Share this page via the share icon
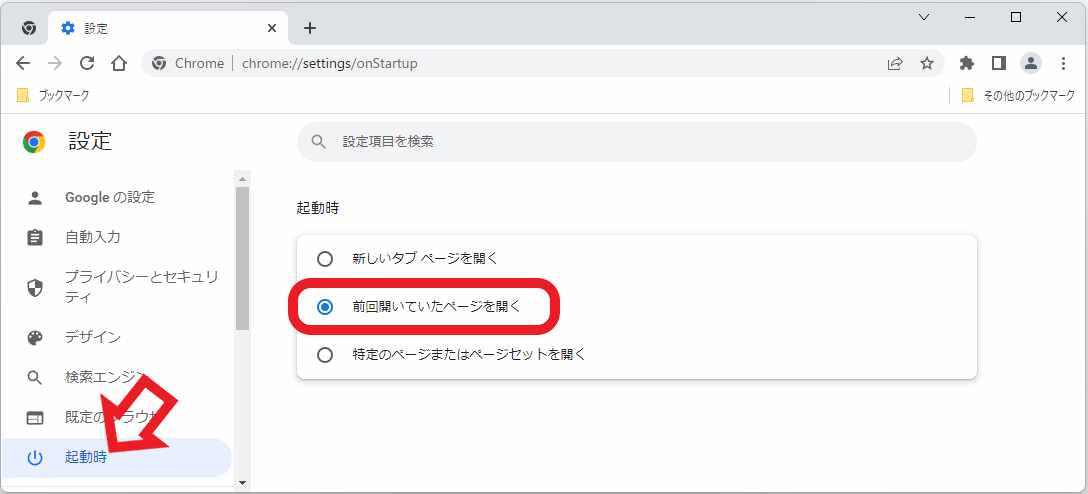 (895, 63)
